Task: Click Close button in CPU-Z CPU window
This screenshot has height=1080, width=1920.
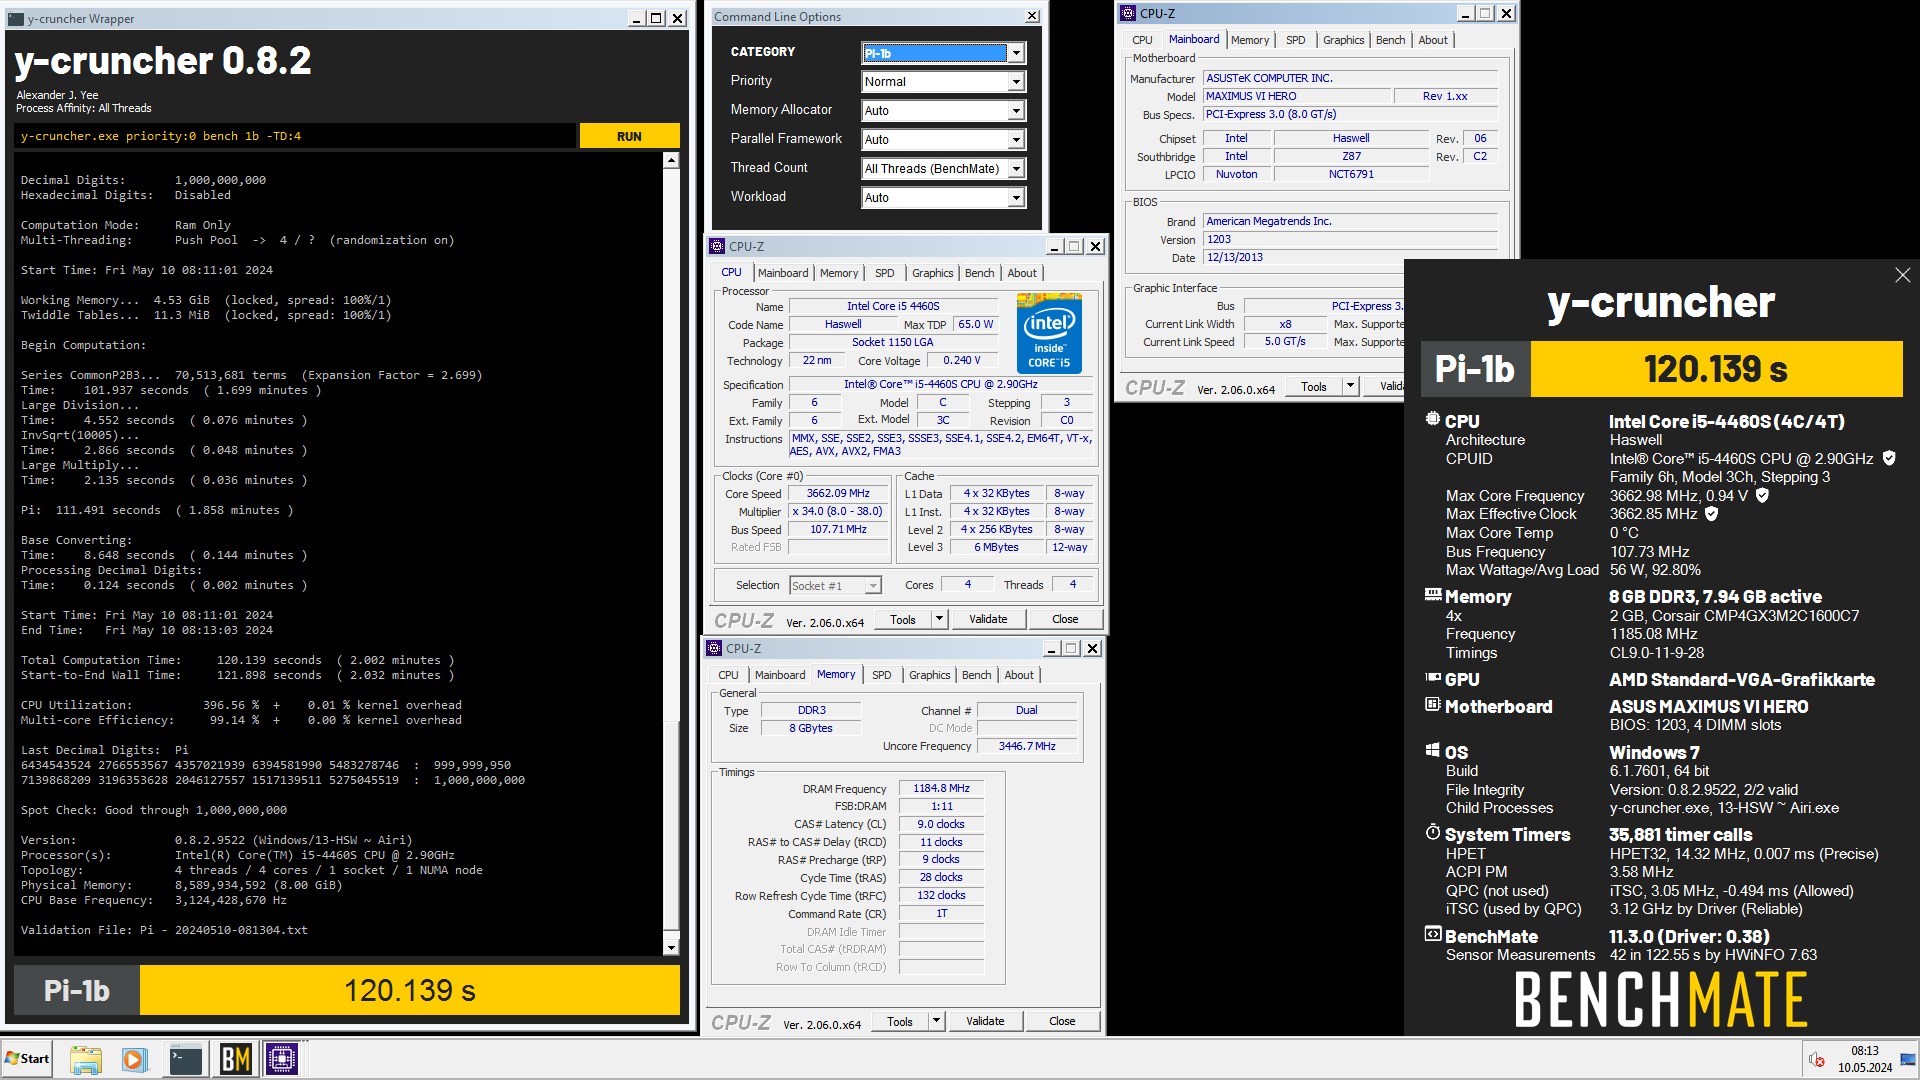Action: (x=1065, y=619)
